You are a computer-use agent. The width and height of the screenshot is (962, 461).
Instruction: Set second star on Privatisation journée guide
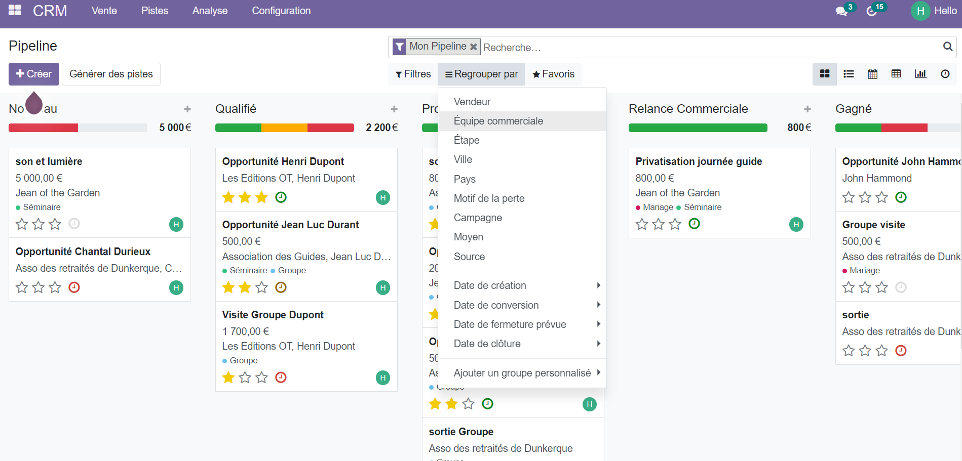[658, 224]
